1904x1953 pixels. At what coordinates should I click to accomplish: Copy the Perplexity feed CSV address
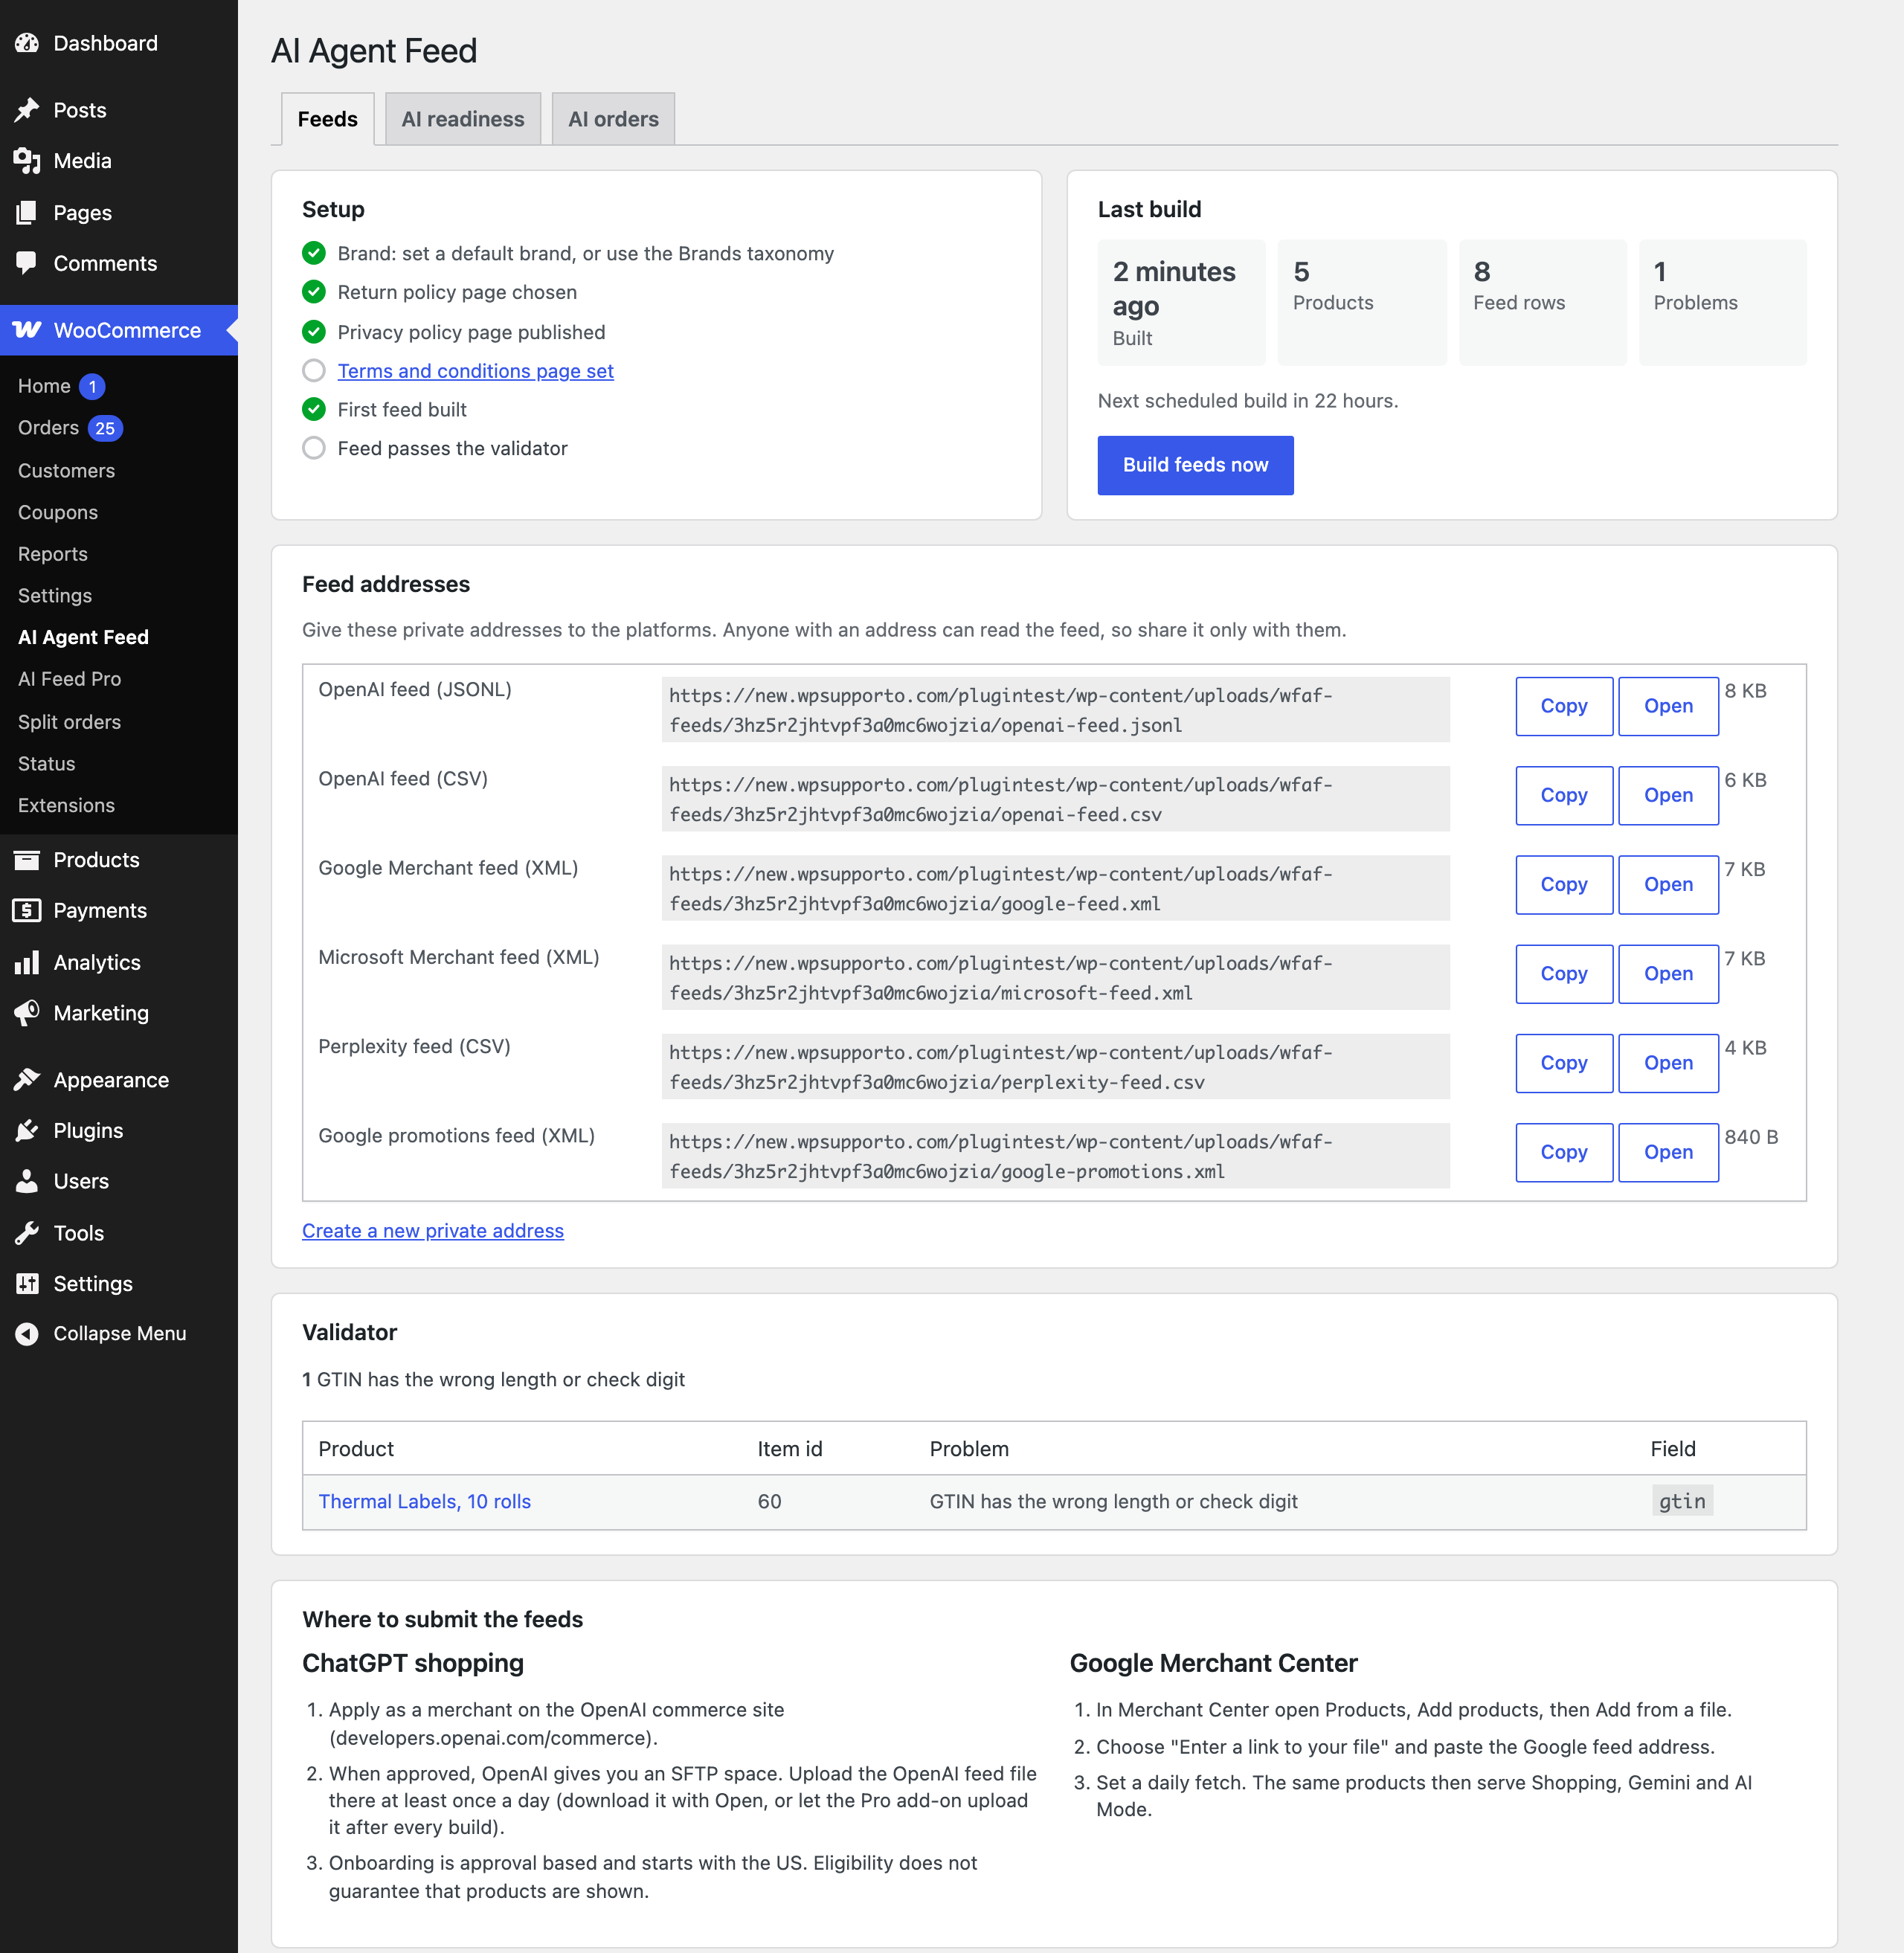[1564, 1063]
